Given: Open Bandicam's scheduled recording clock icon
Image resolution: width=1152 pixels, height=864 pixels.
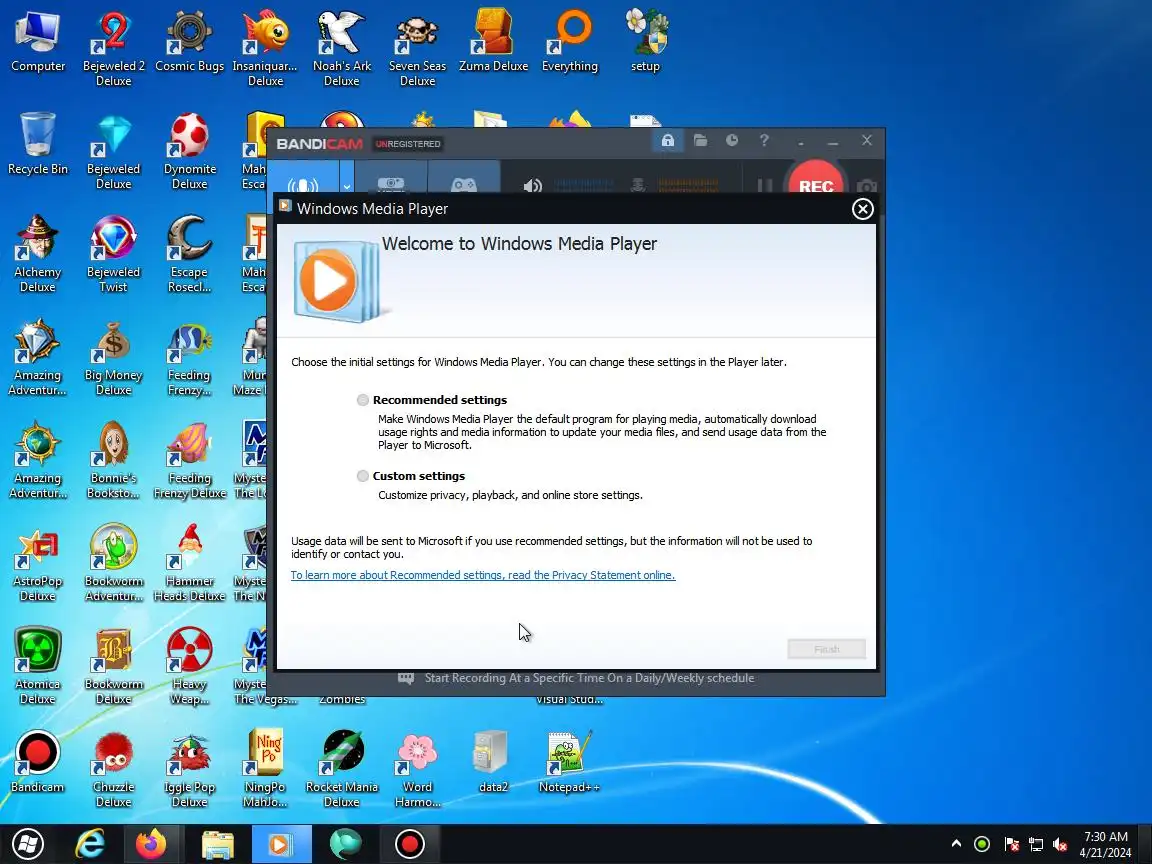Looking at the screenshot, I should tap(732, 140).
